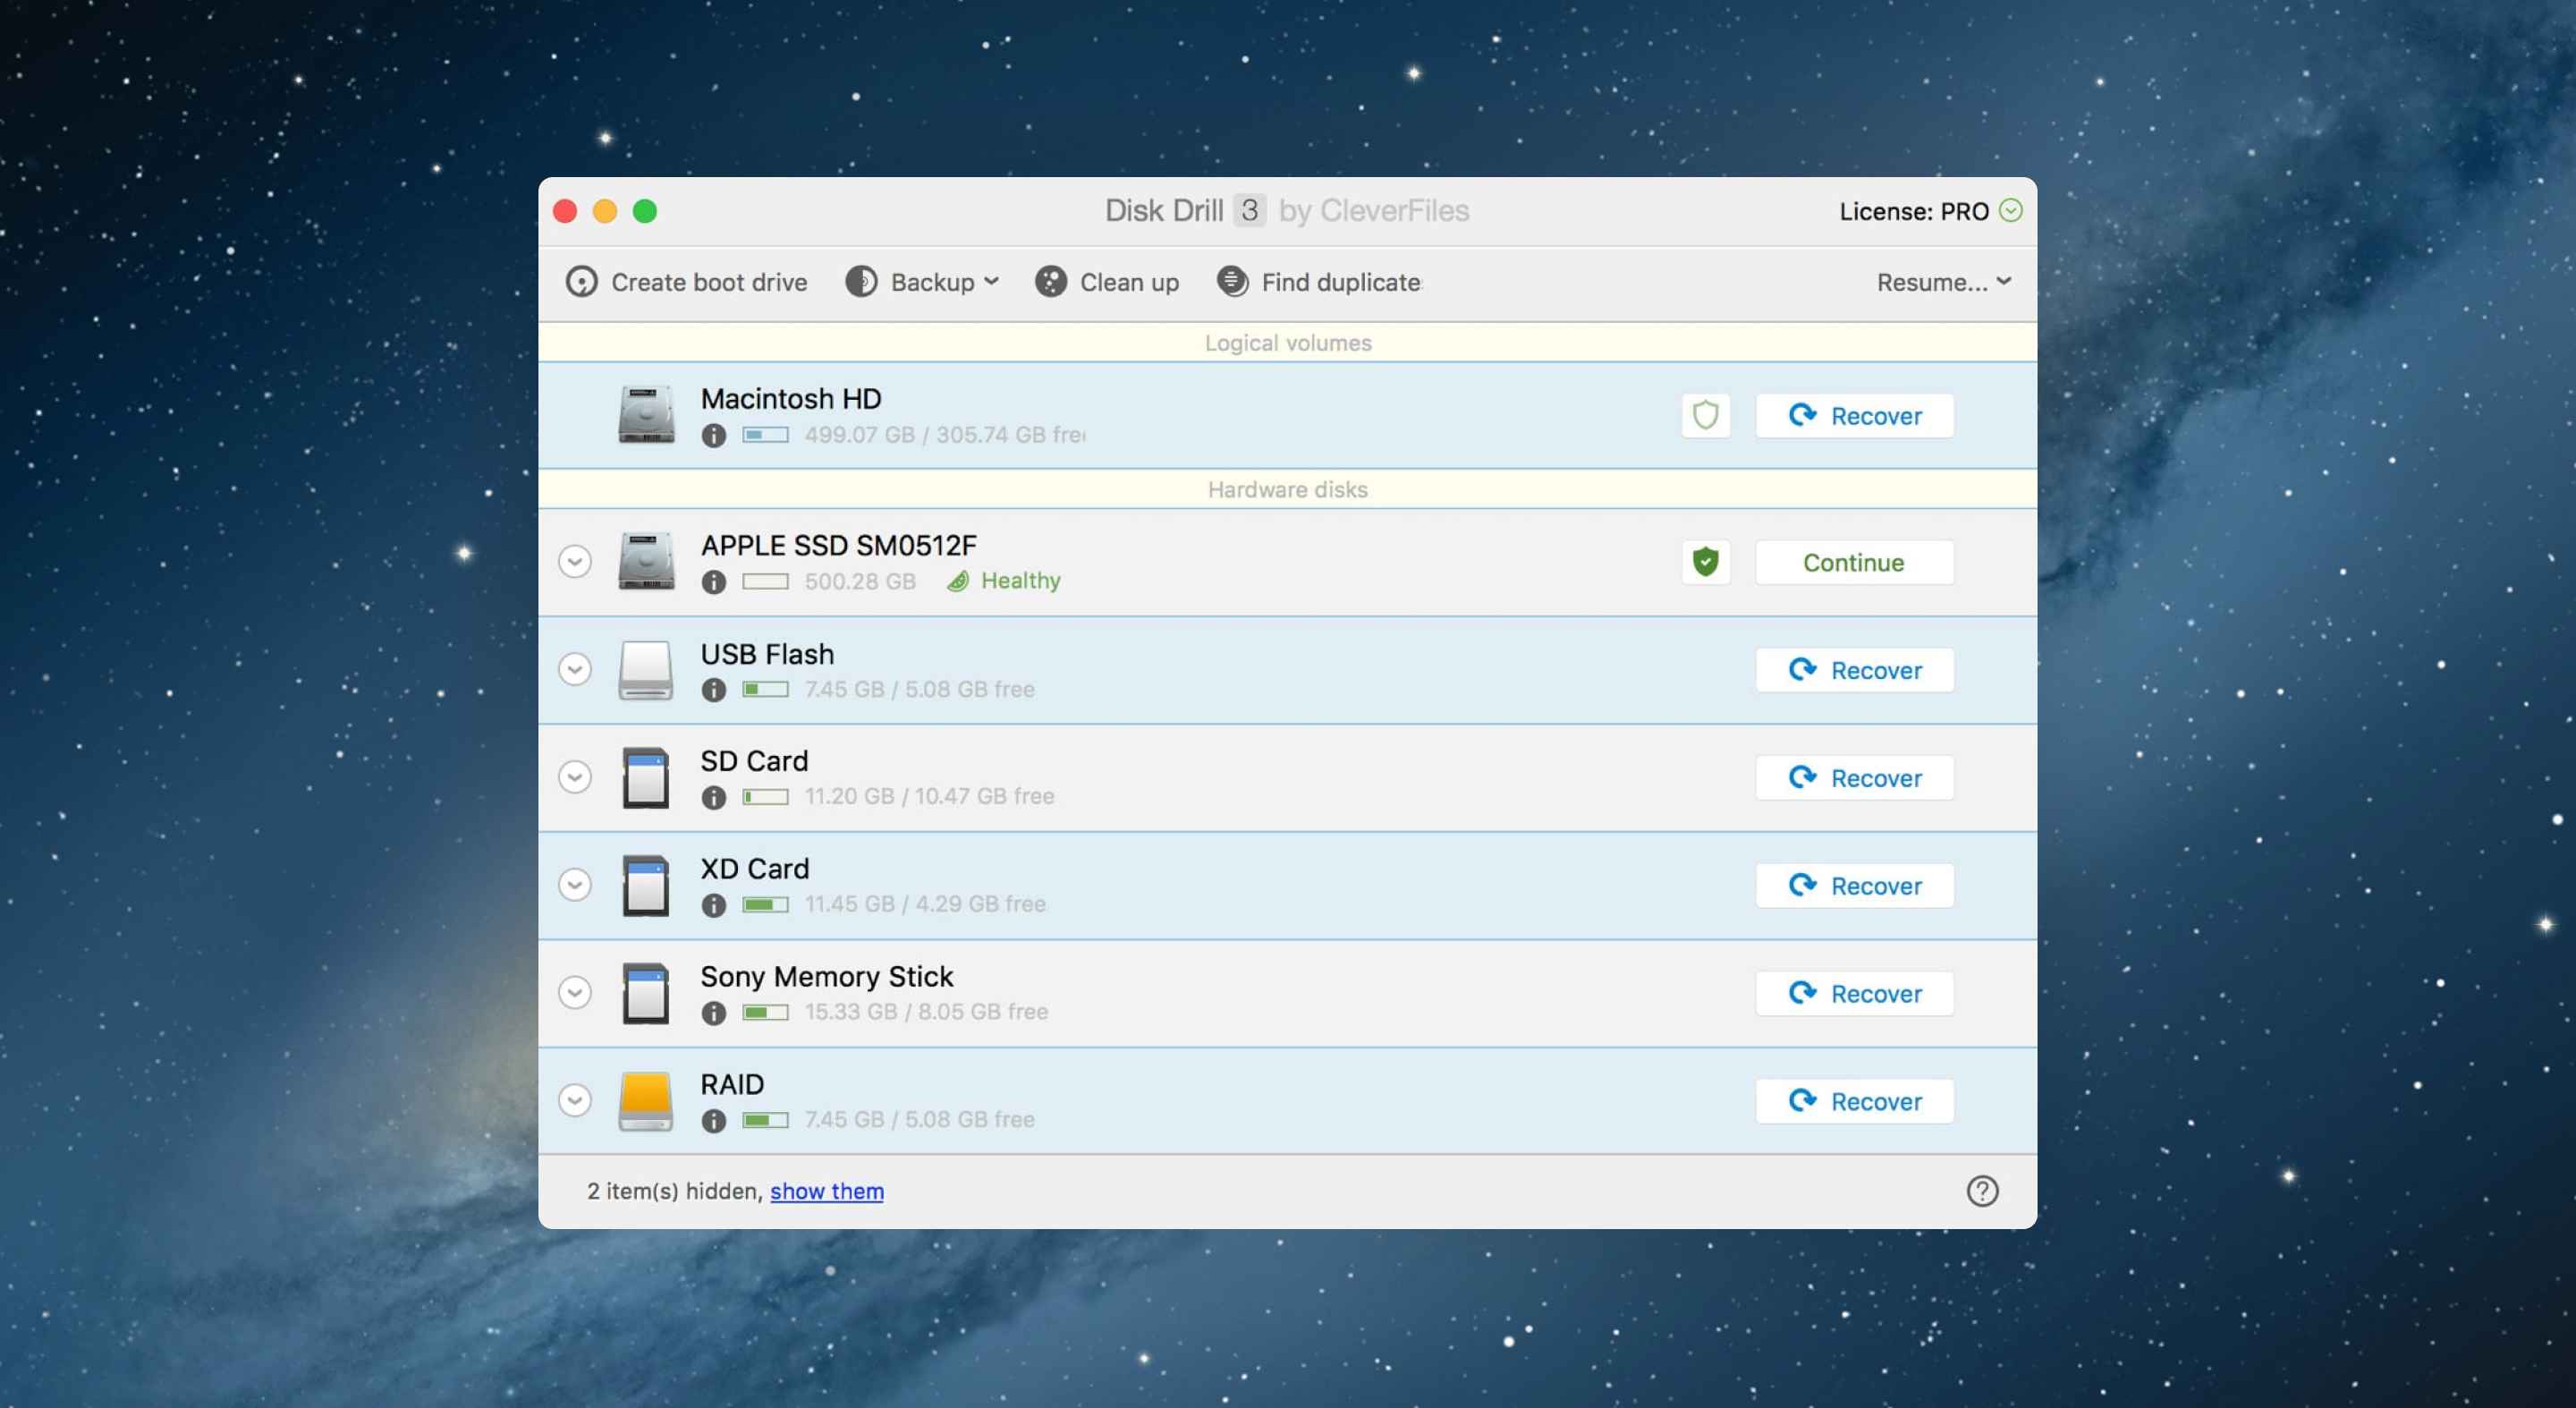
Task: Click the XD Card Recover button
Action: (1853, 885)
